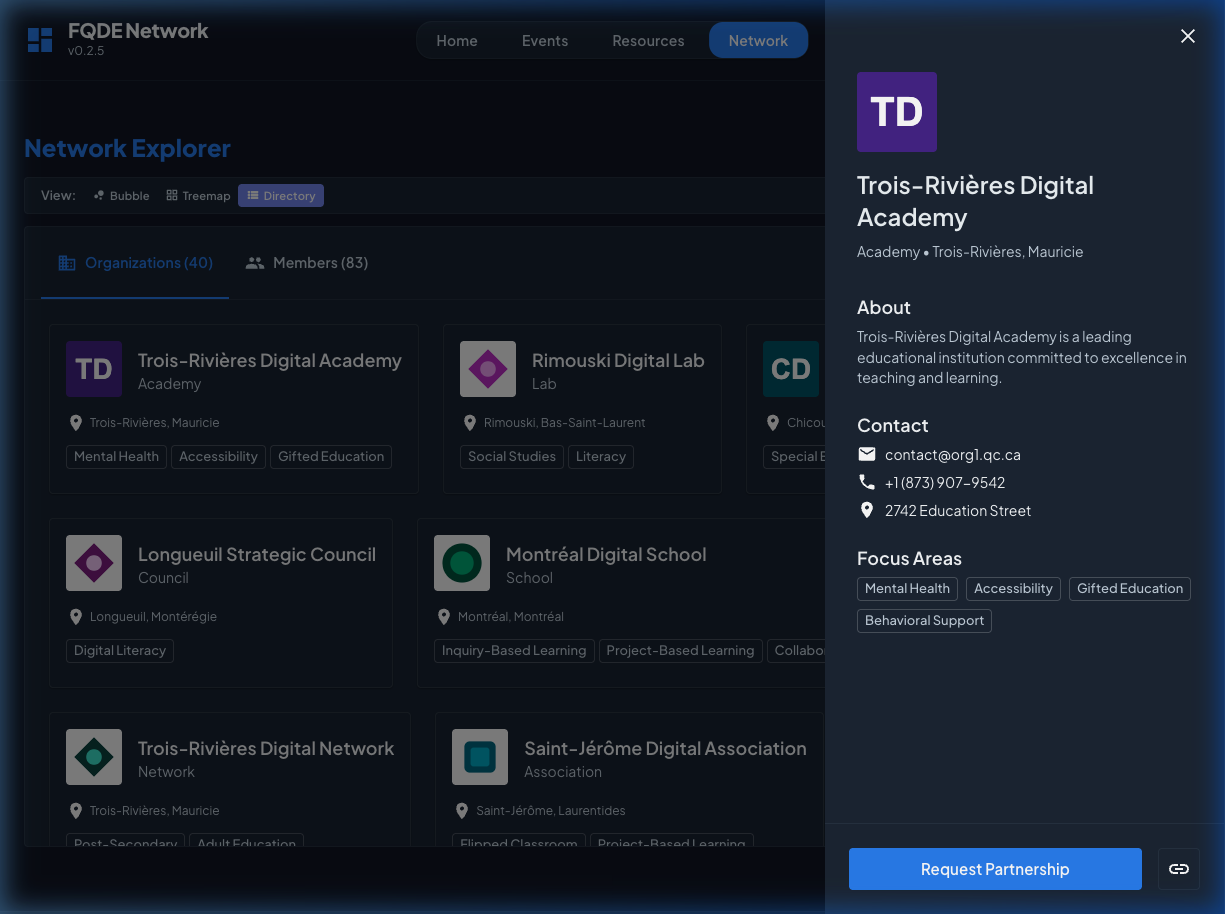Click the copy link icon button

(1178, 869)
